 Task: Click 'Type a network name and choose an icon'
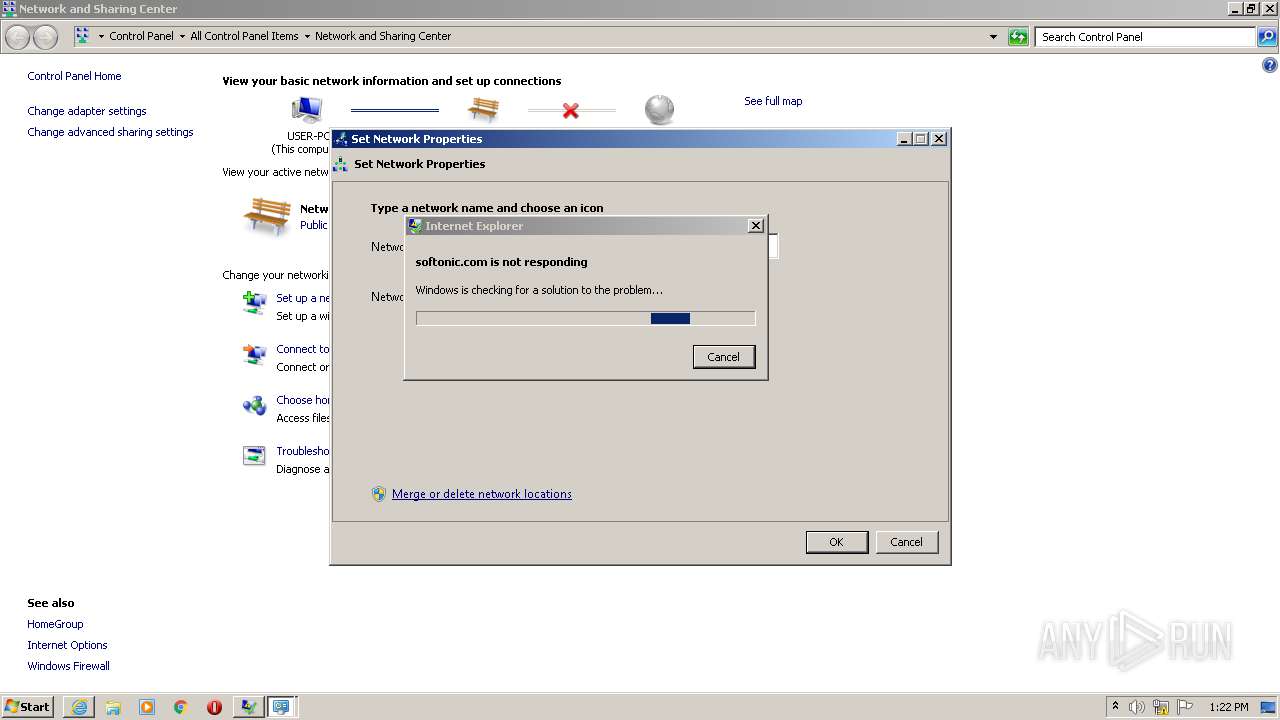point(487,208)
